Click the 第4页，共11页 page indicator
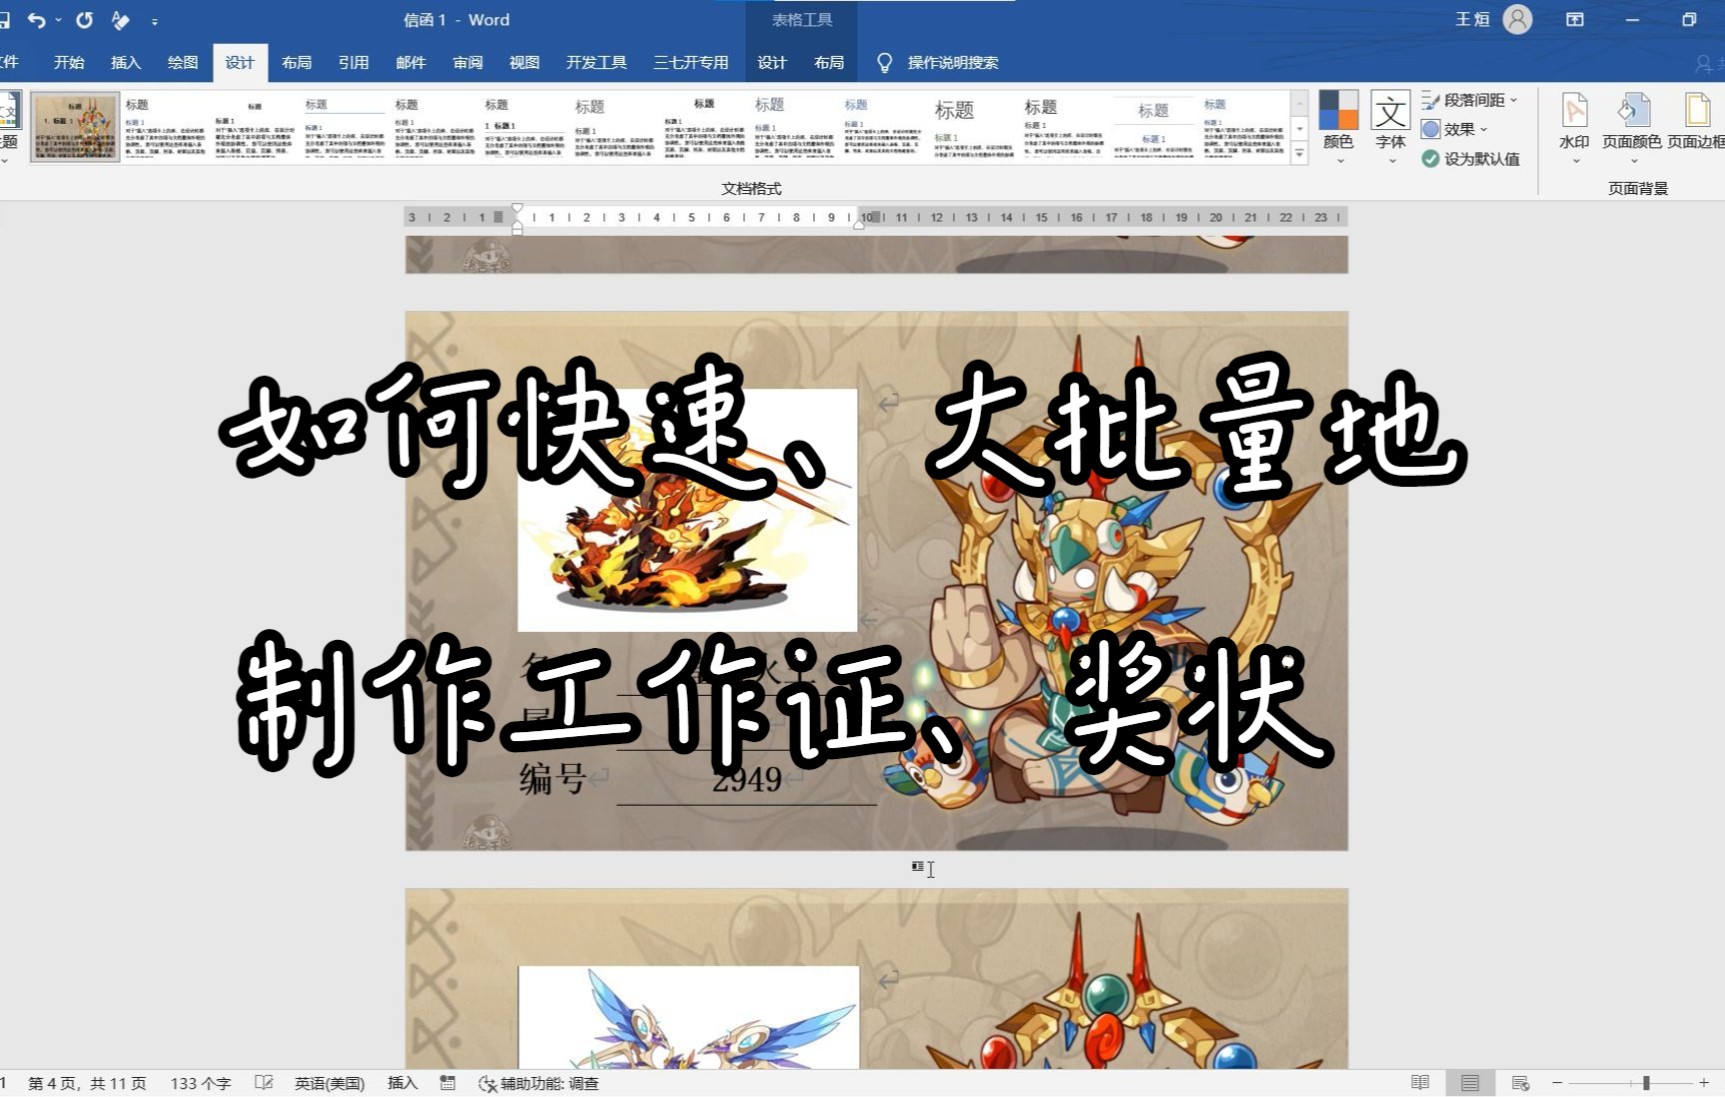The height and width of the screenshot is (1097, 1725). pos(87,1083)
